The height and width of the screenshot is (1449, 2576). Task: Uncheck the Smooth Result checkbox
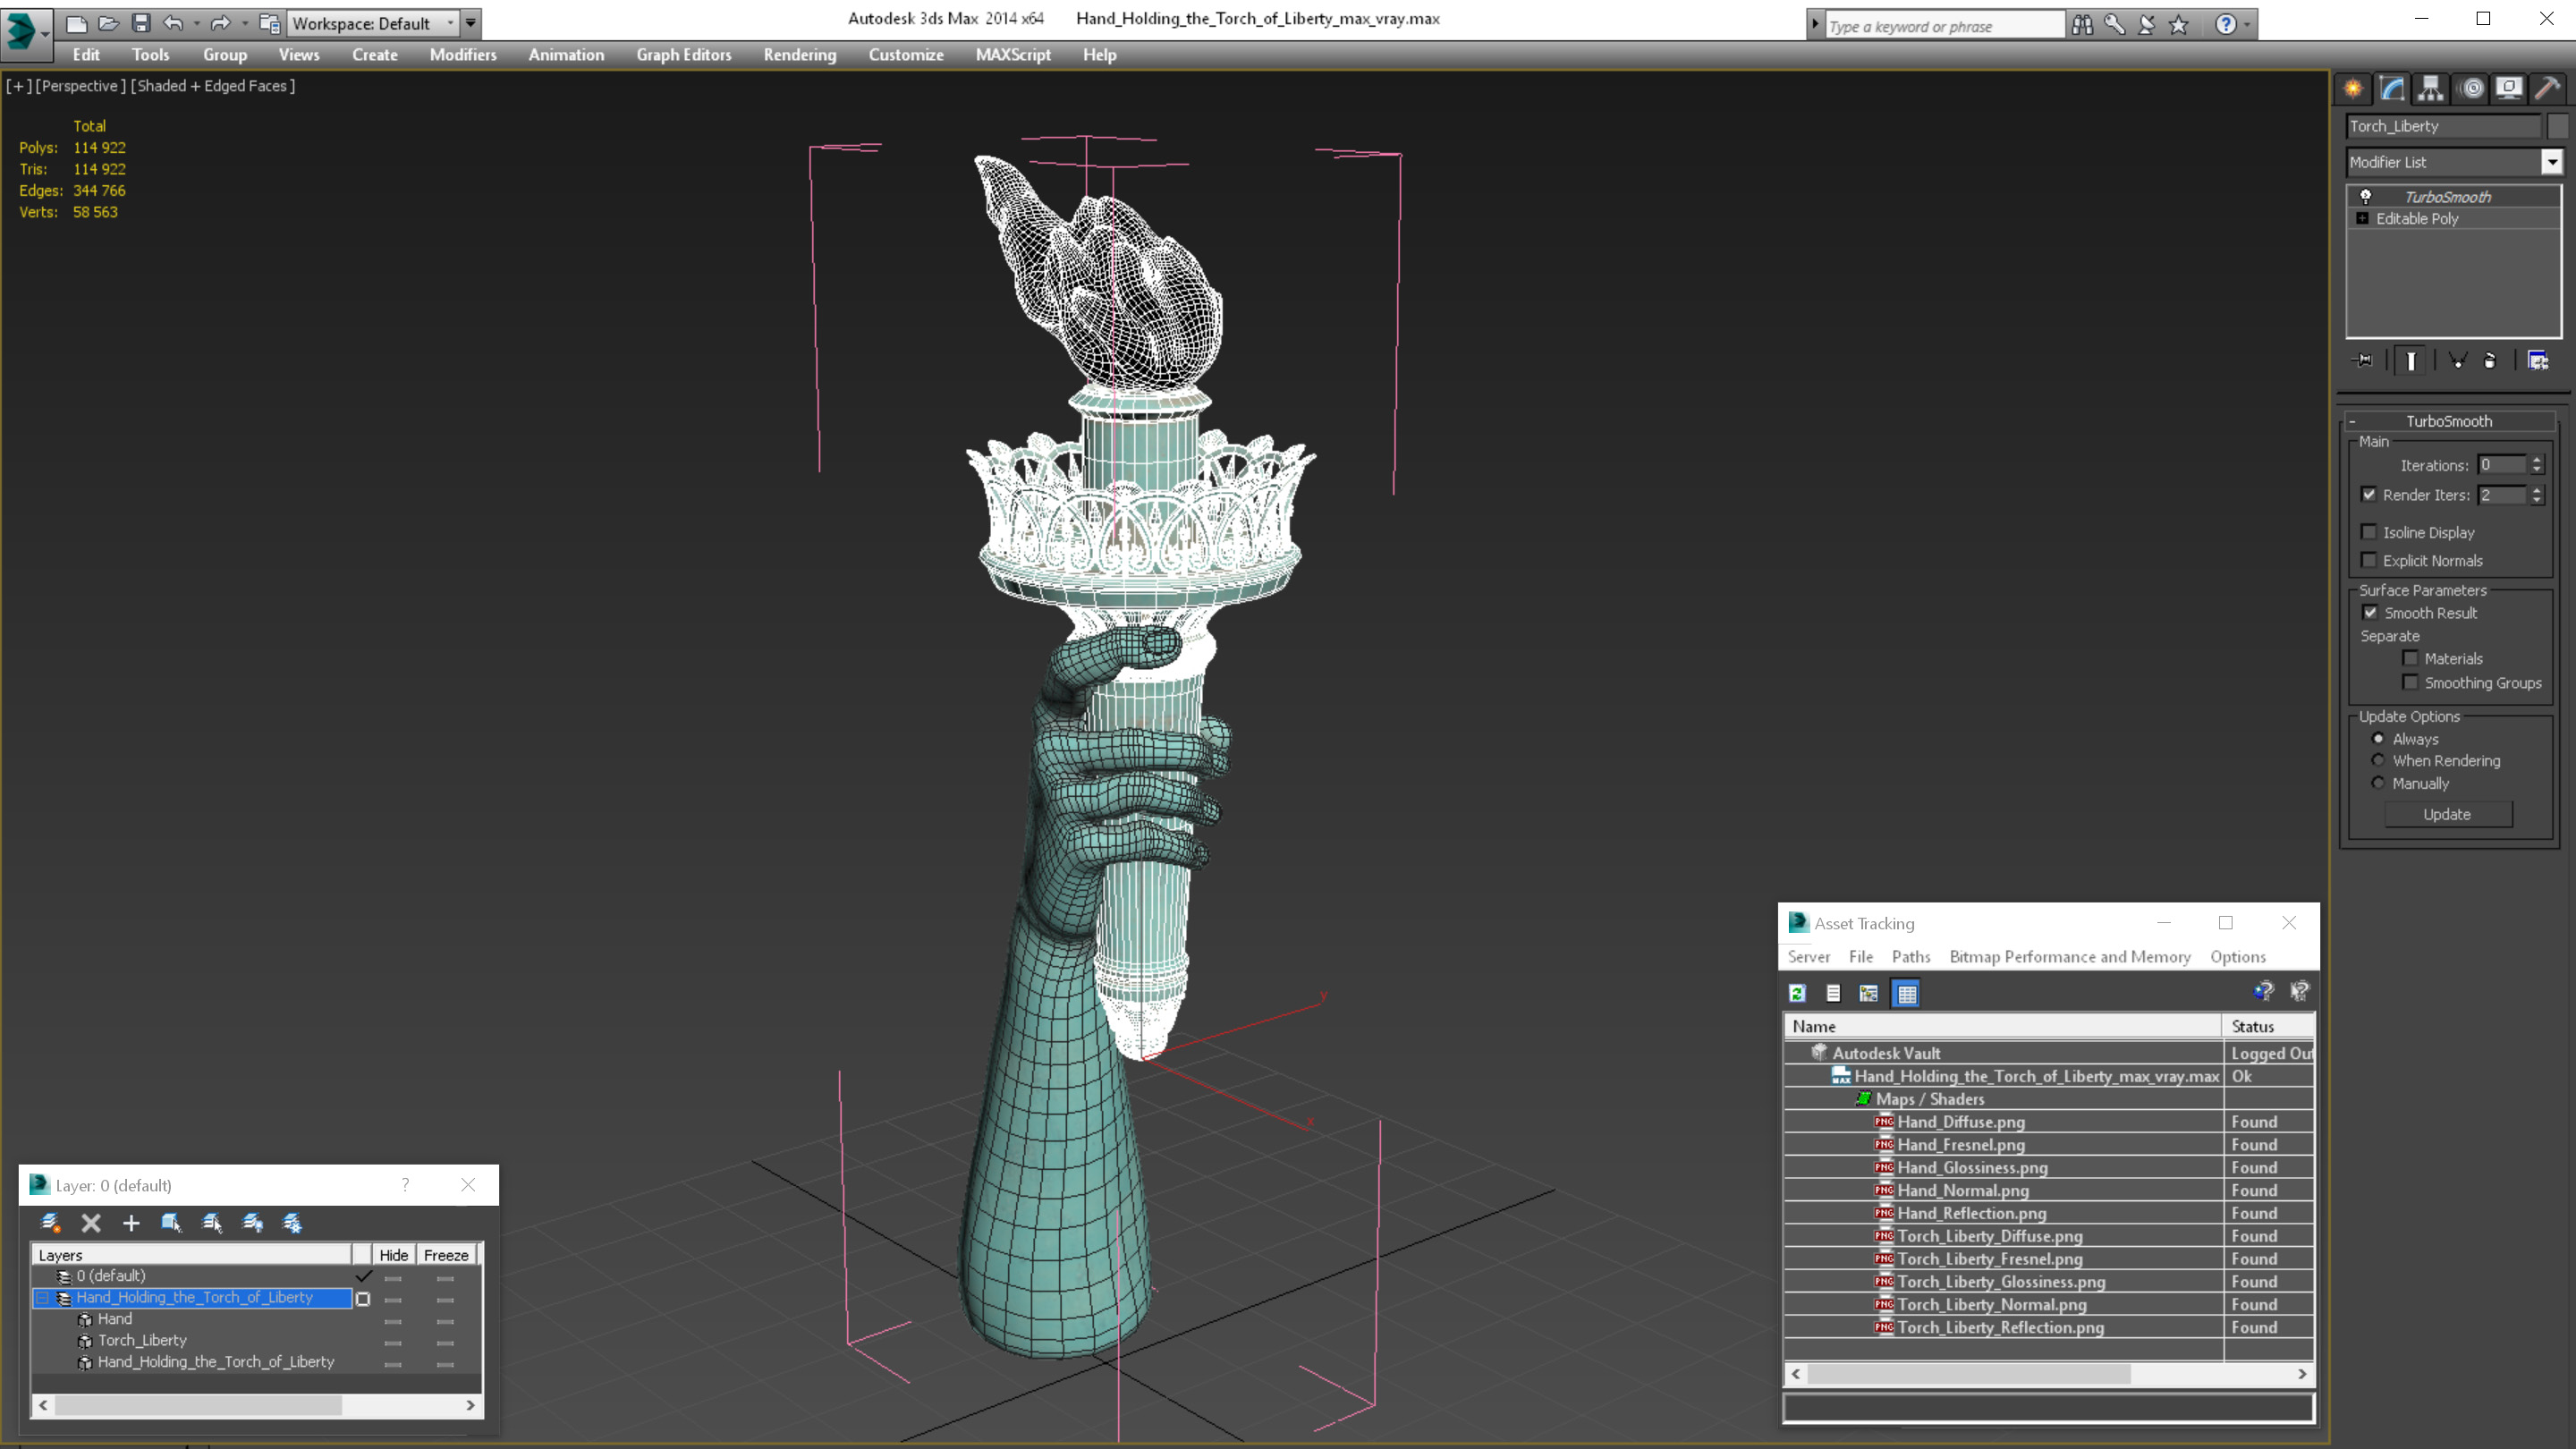[x=2371, y=612]
